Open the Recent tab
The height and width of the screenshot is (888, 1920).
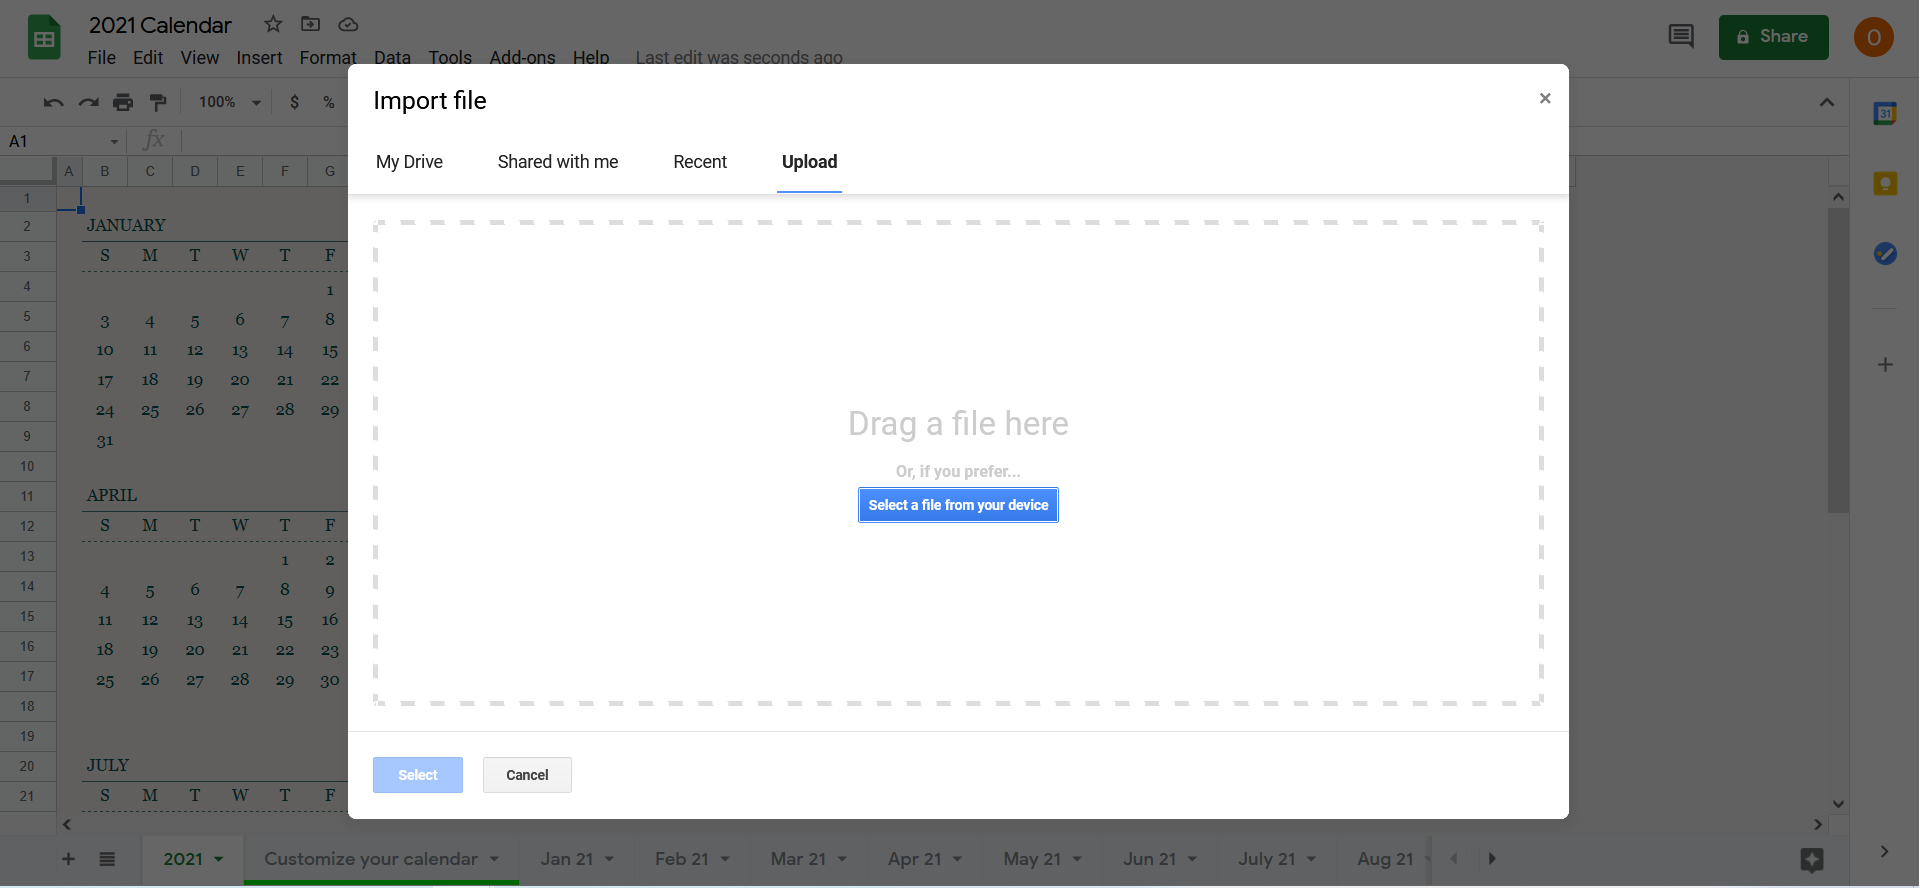point(699,162)
